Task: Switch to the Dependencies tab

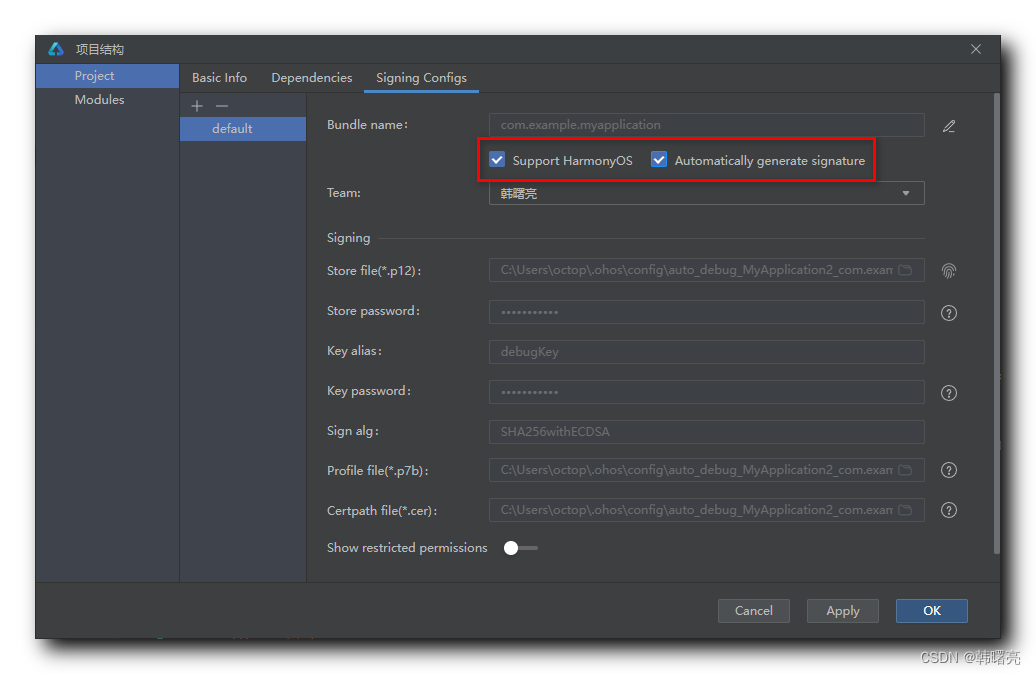Action: [311, 77]
